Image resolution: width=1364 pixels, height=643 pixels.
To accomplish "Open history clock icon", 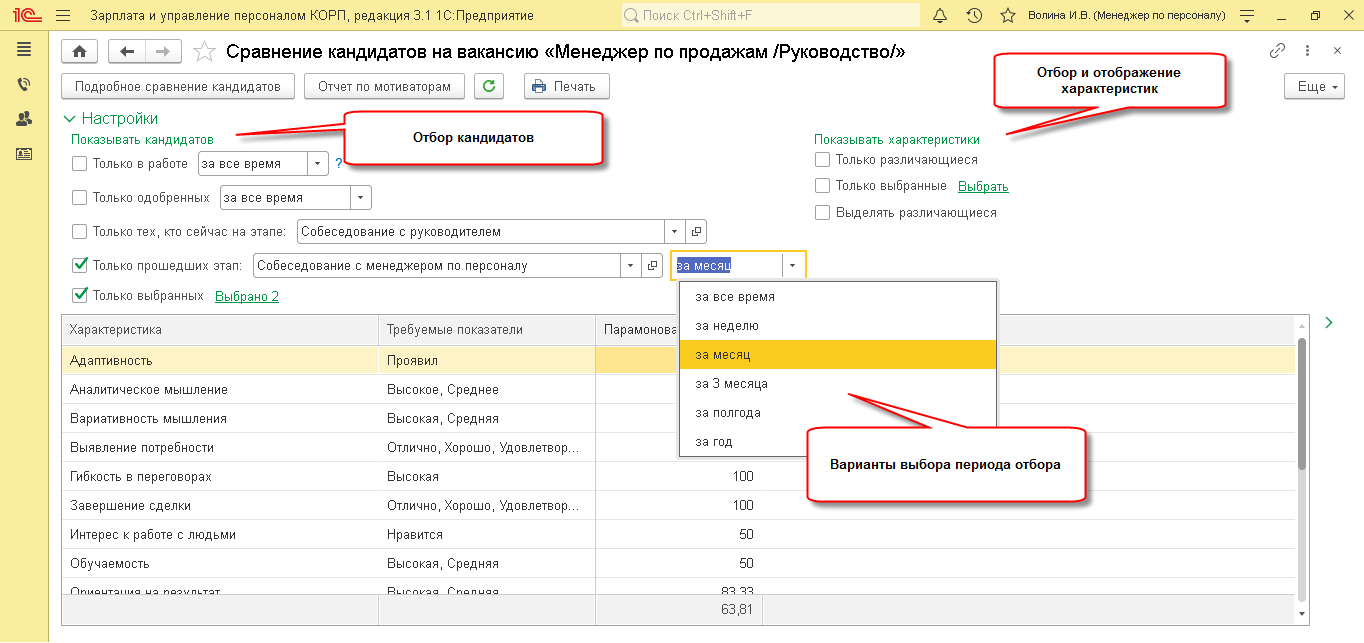I will 974,16.
